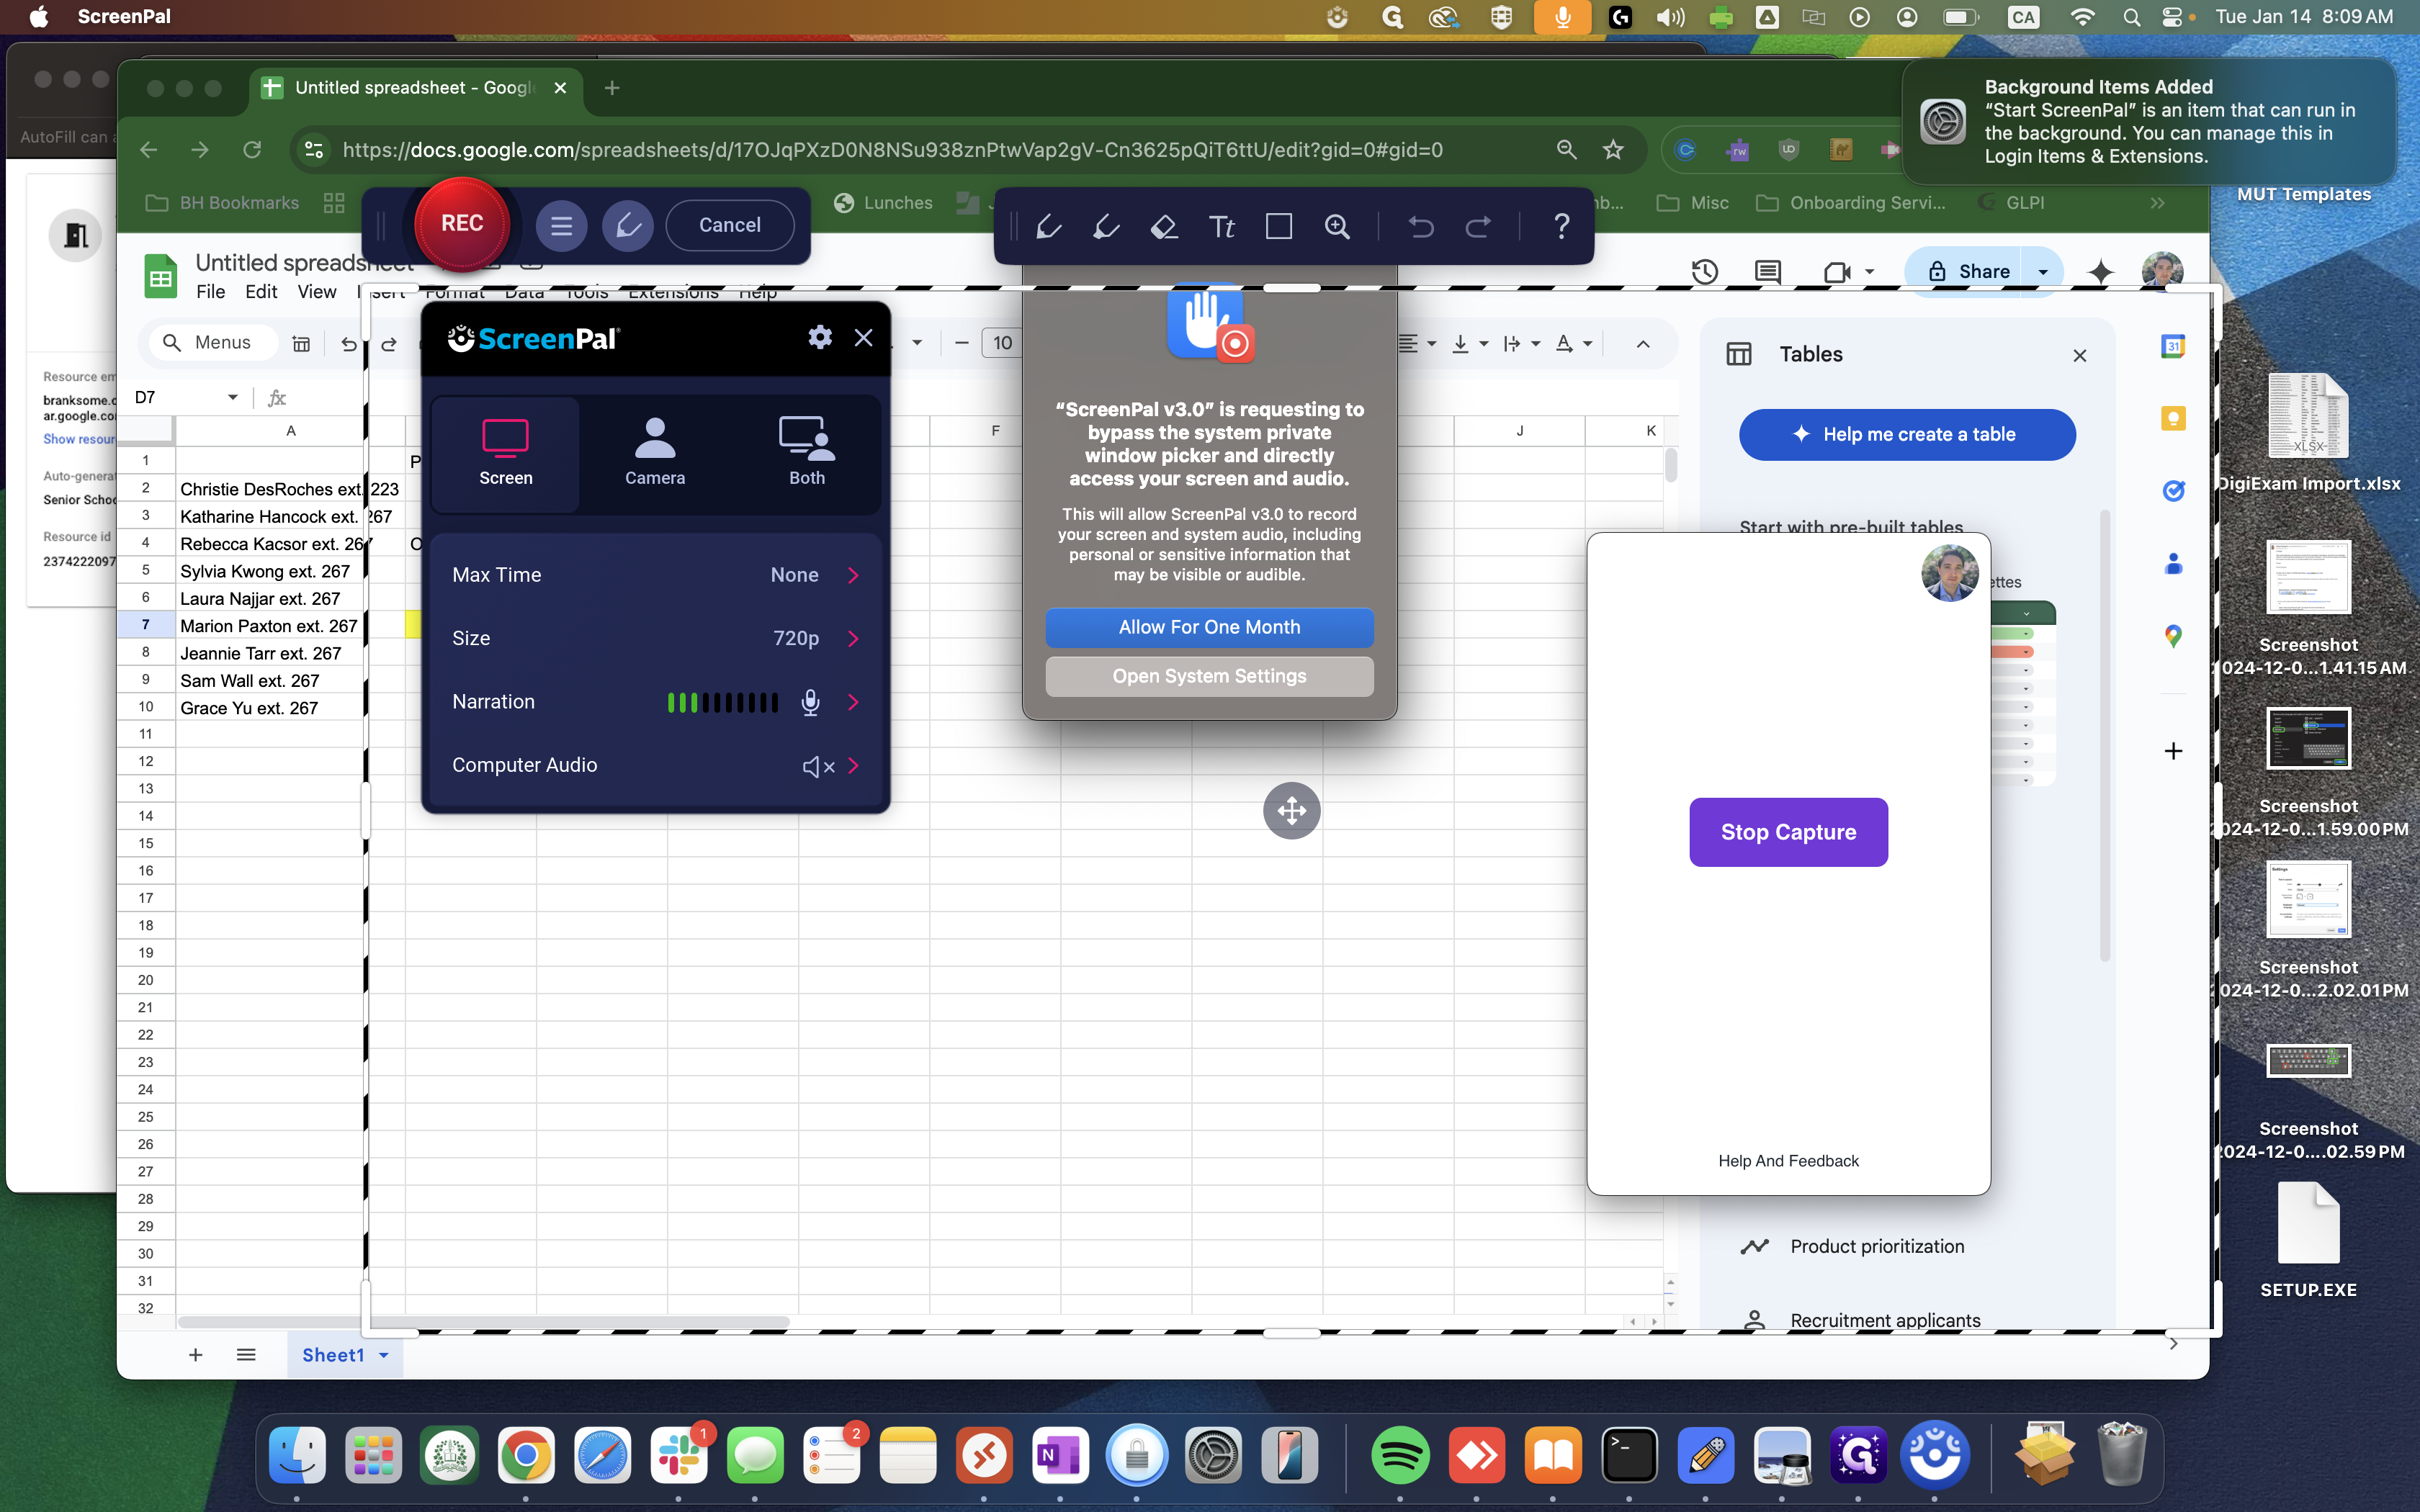Open Spotify from the Dock
The height and width of the screenshot is (1512, 2420).
click(x=1399, y=1455)
